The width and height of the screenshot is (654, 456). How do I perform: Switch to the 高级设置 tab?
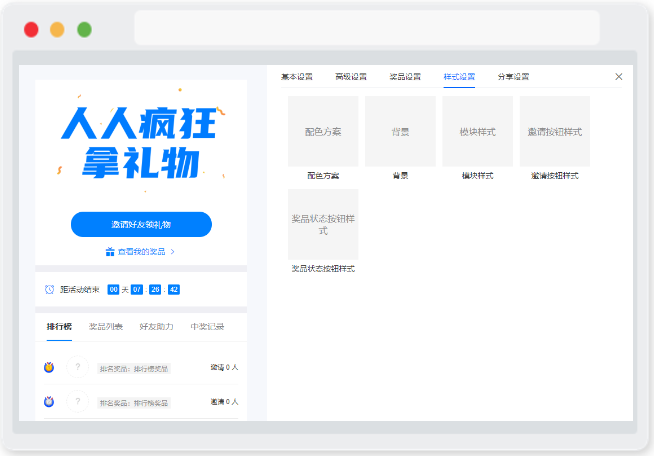[x=351, y=77]
